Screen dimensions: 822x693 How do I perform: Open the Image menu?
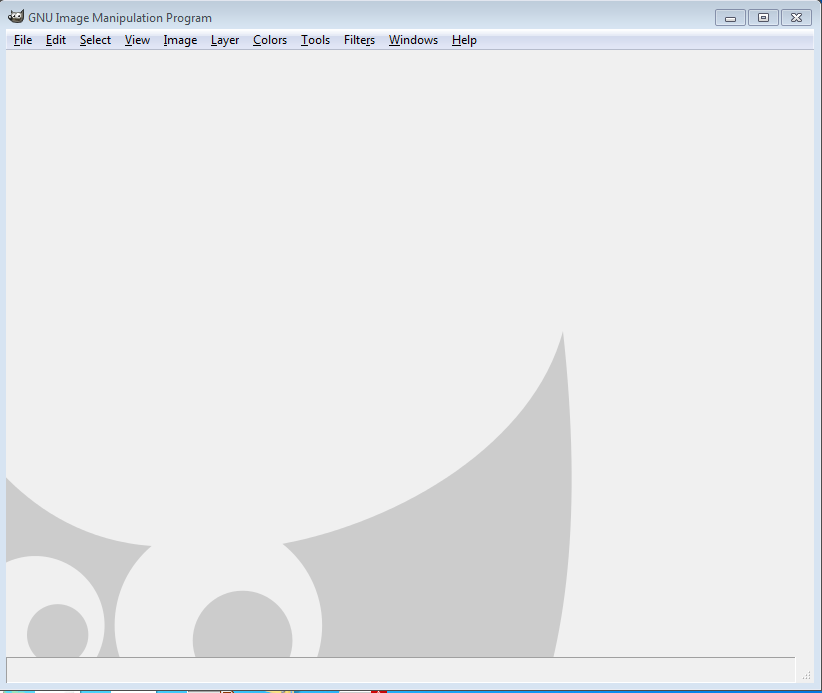[x=180, y=40]
